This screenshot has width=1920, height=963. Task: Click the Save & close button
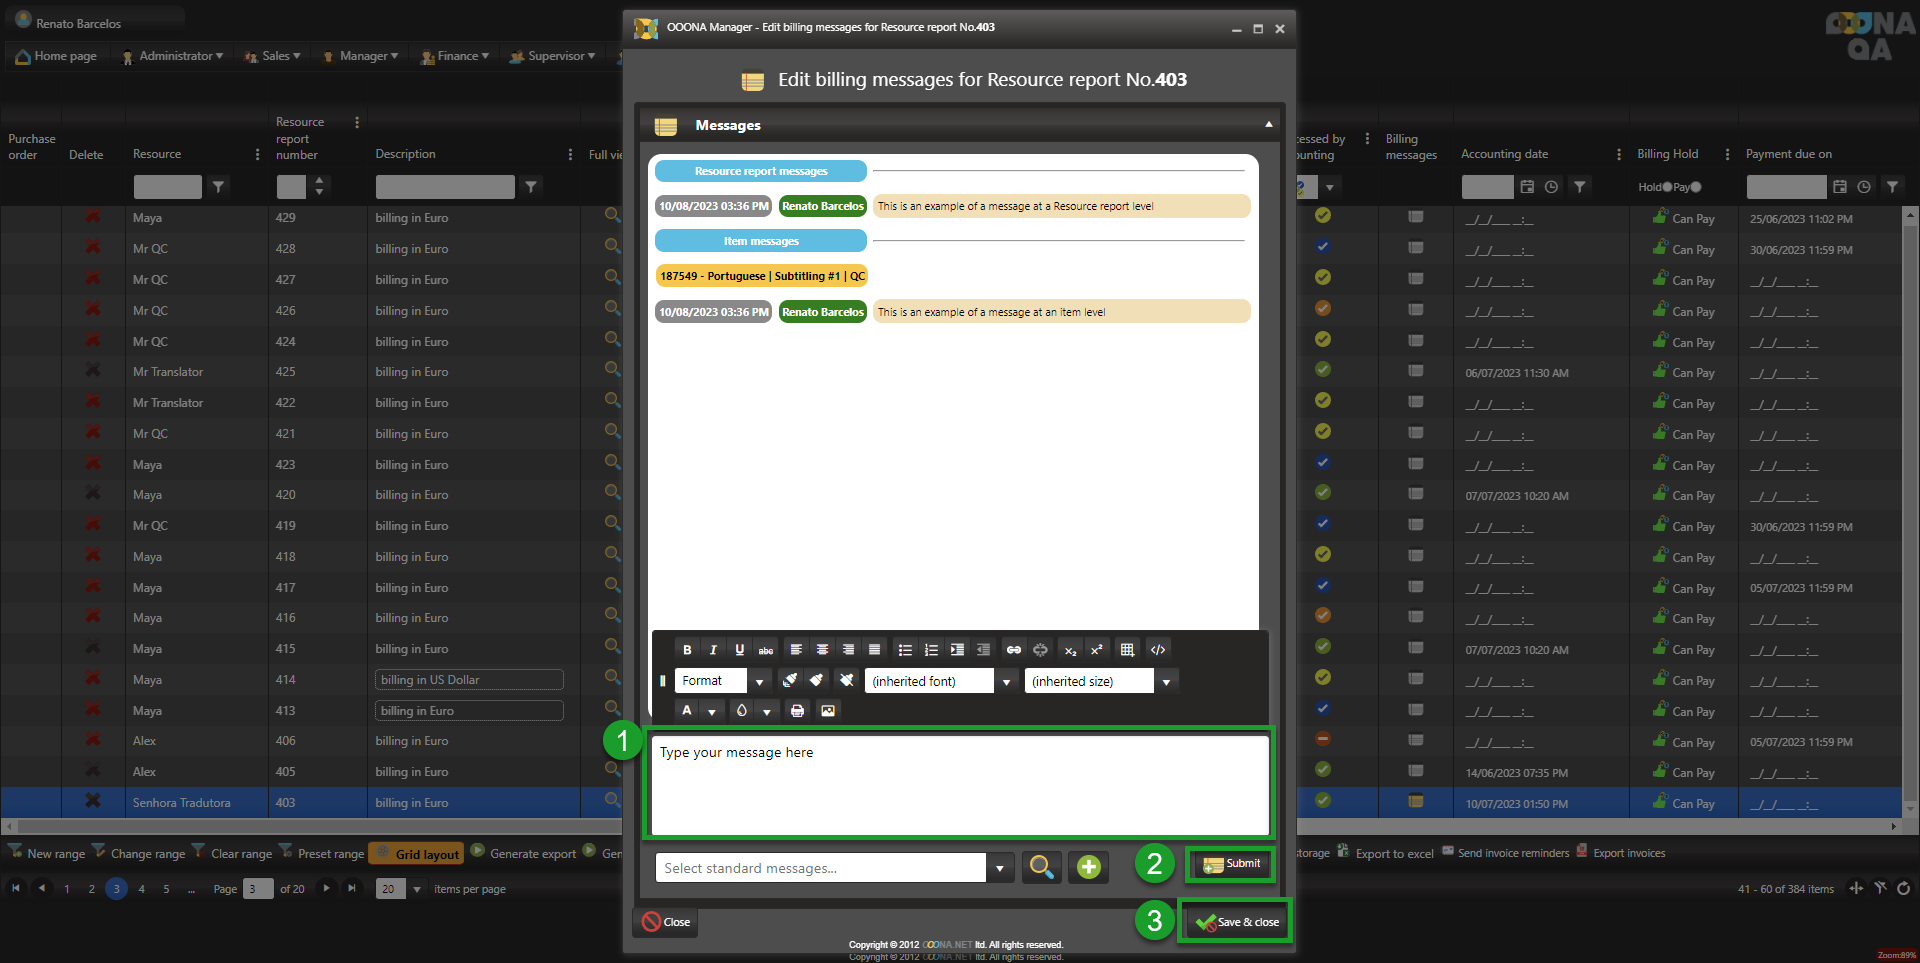1236,922
